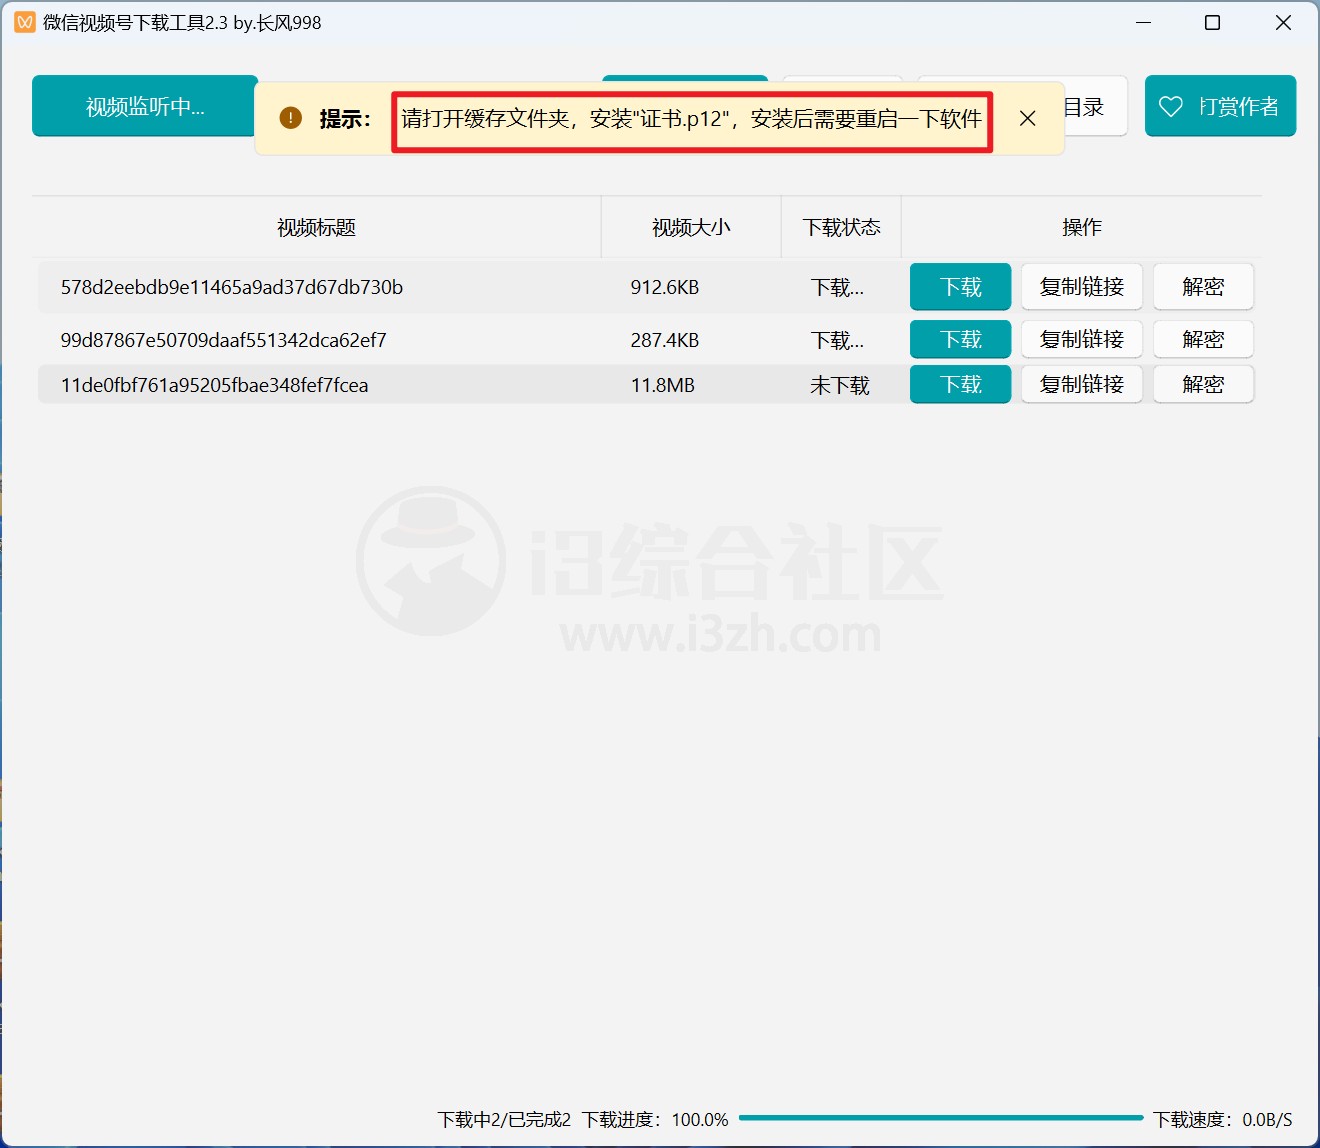Screen dimensions: 1320x1148
Task: Download the 11.8MB video 11de0fbf
Action: [960, 384]
